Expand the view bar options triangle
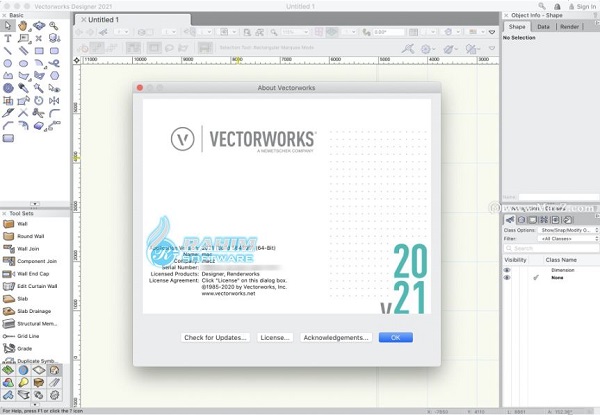The width and height of the screenshot is (600, 415). 492,32
